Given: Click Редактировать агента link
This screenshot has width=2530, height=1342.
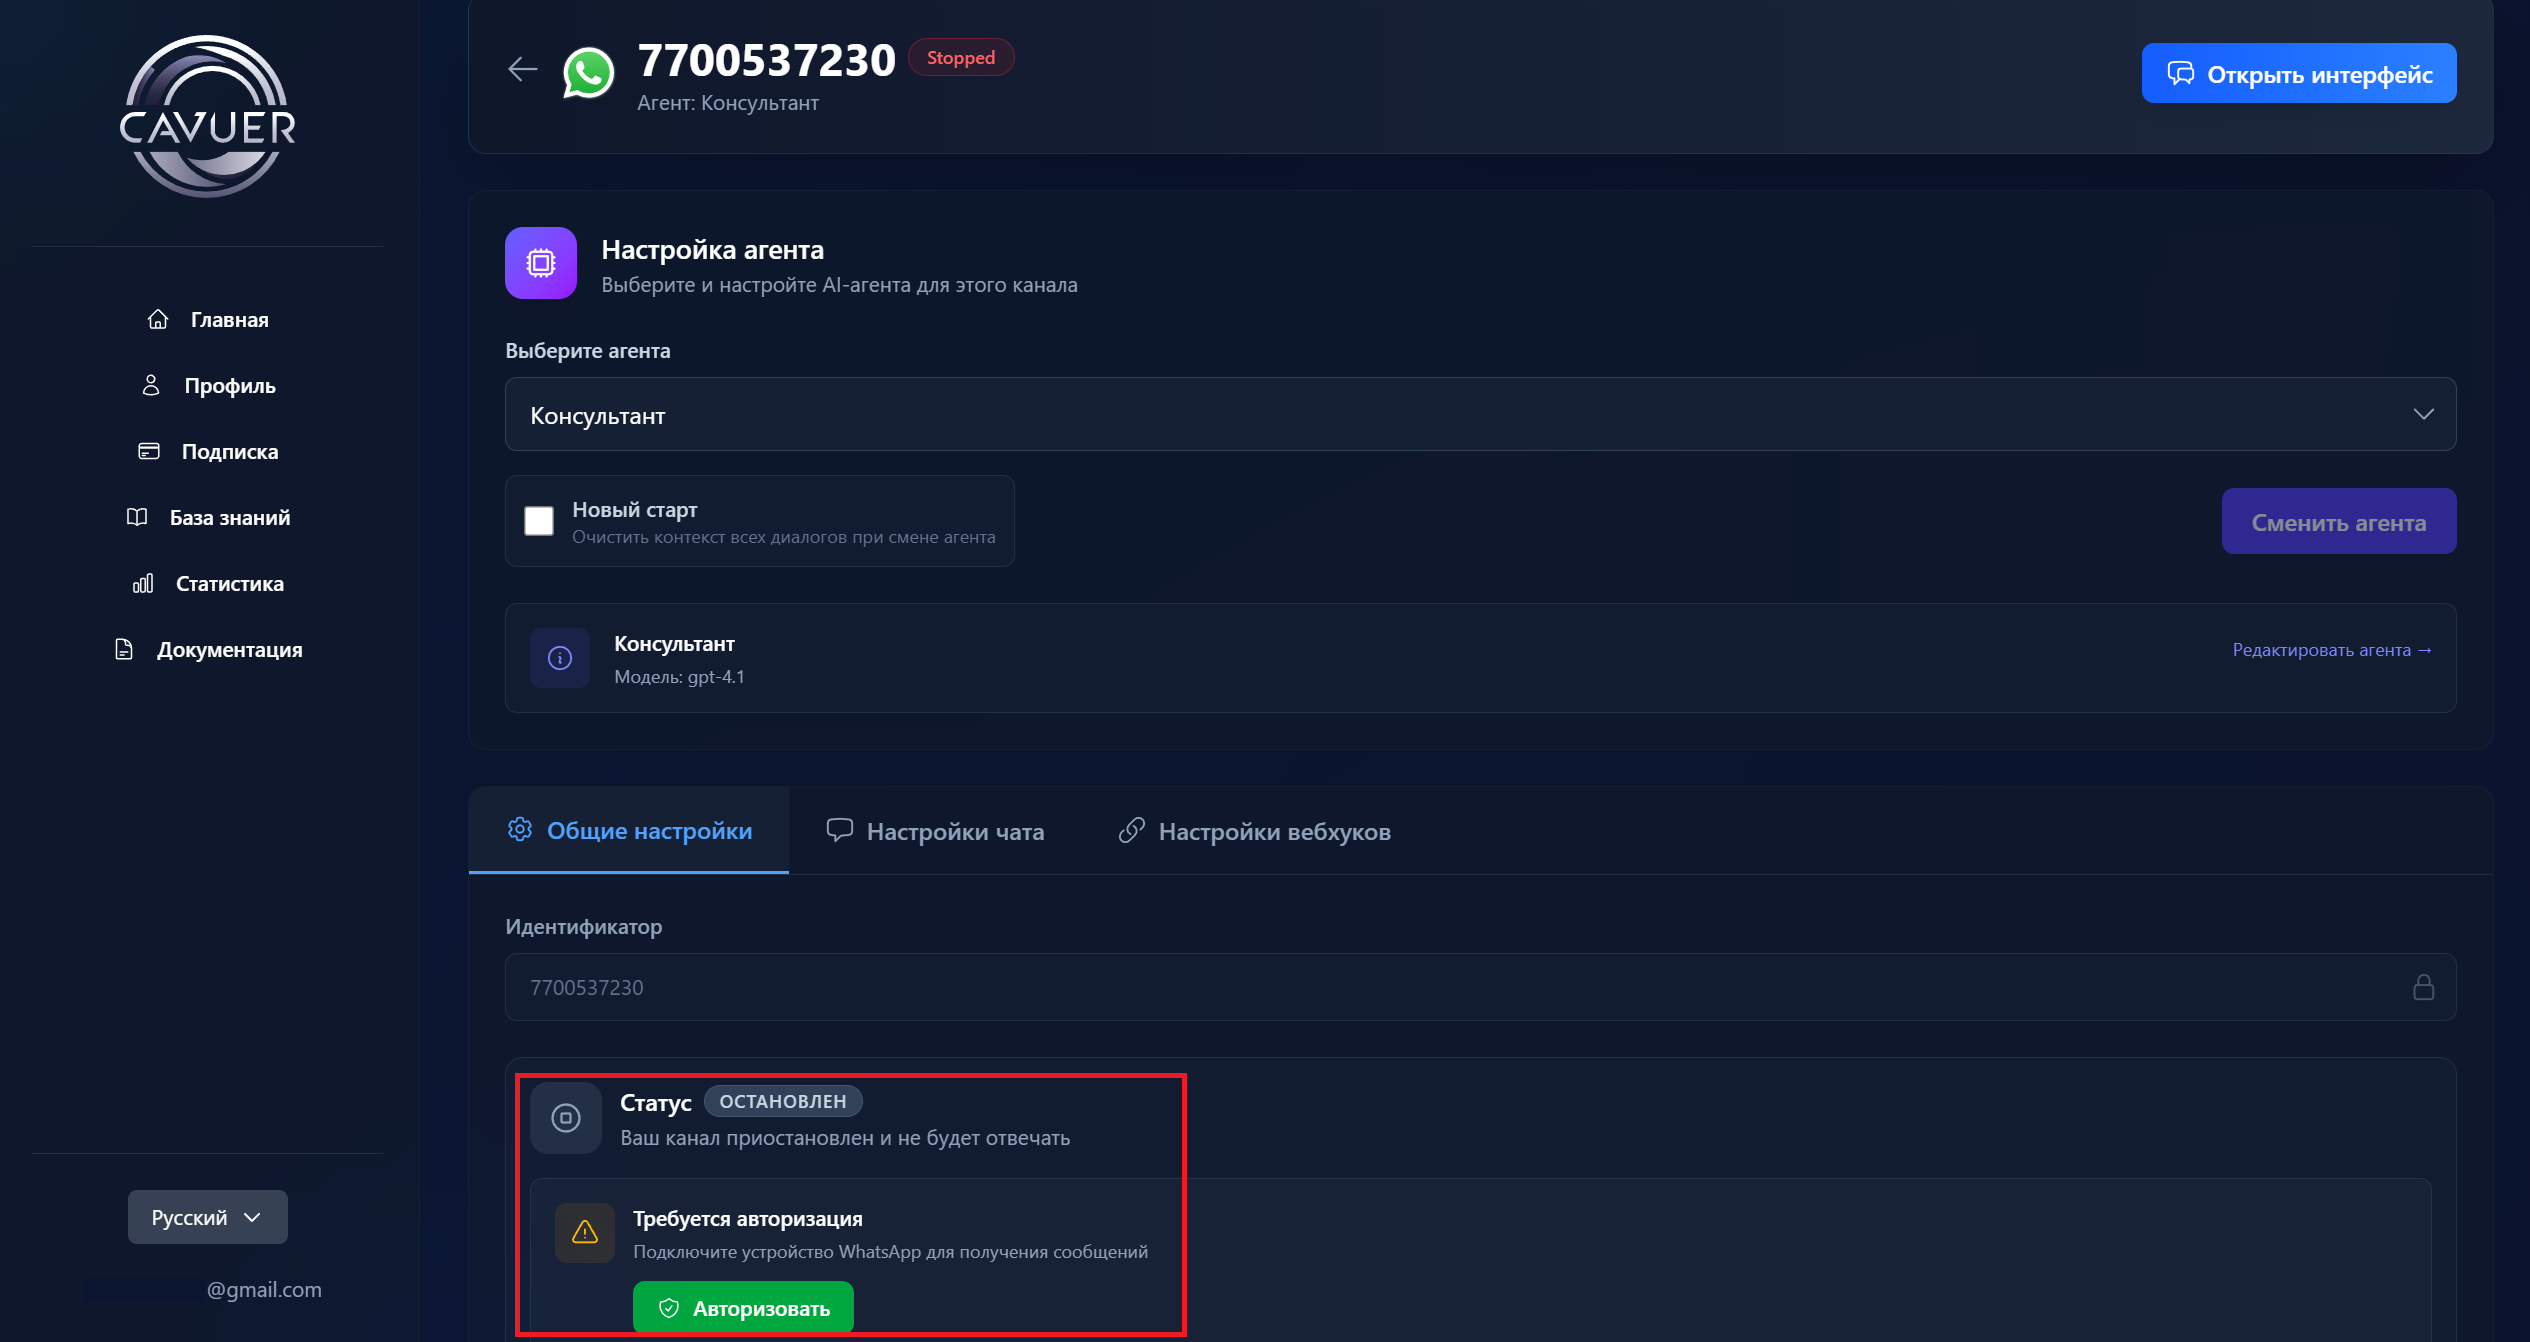Looking at the screenshot, I should tap(2331, 650).
